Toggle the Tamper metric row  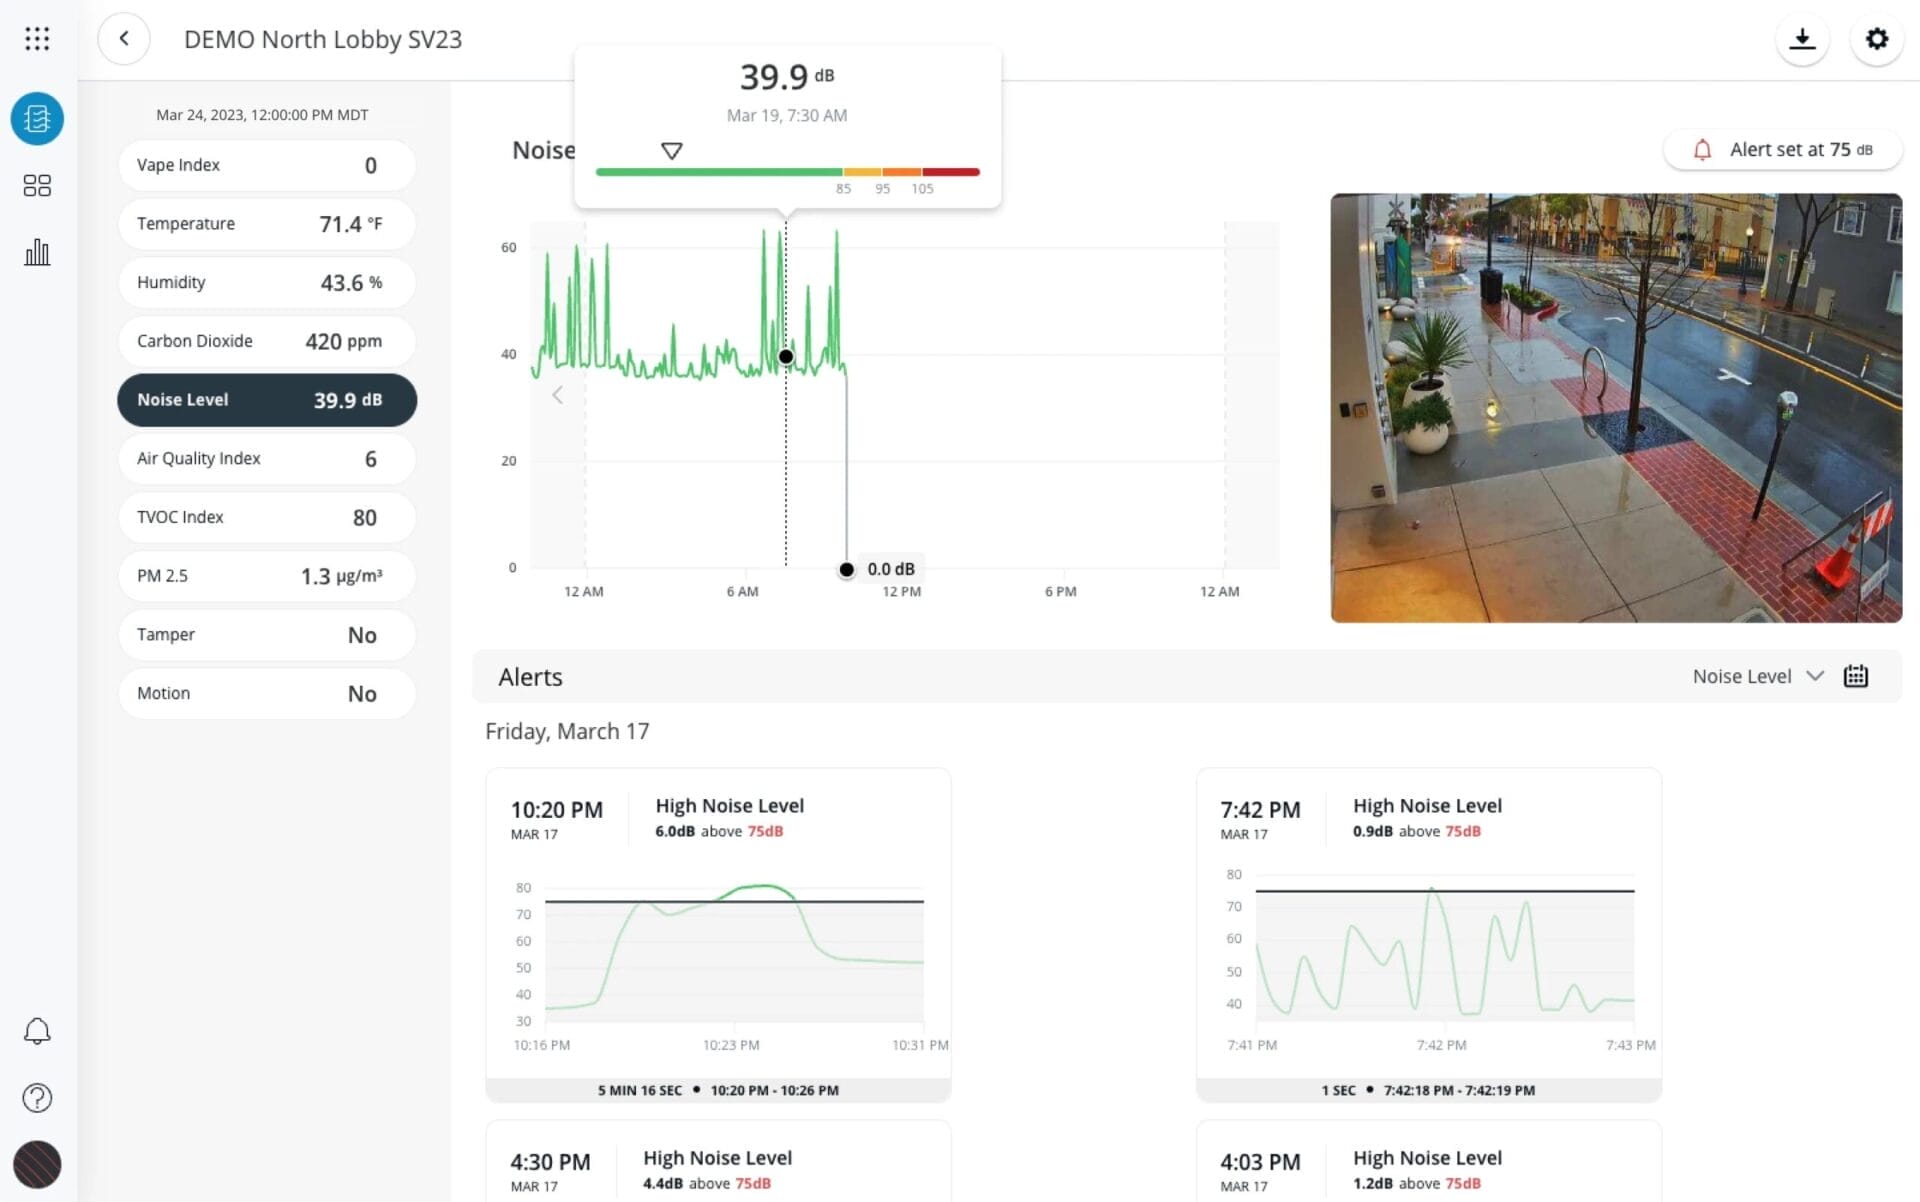265,634
